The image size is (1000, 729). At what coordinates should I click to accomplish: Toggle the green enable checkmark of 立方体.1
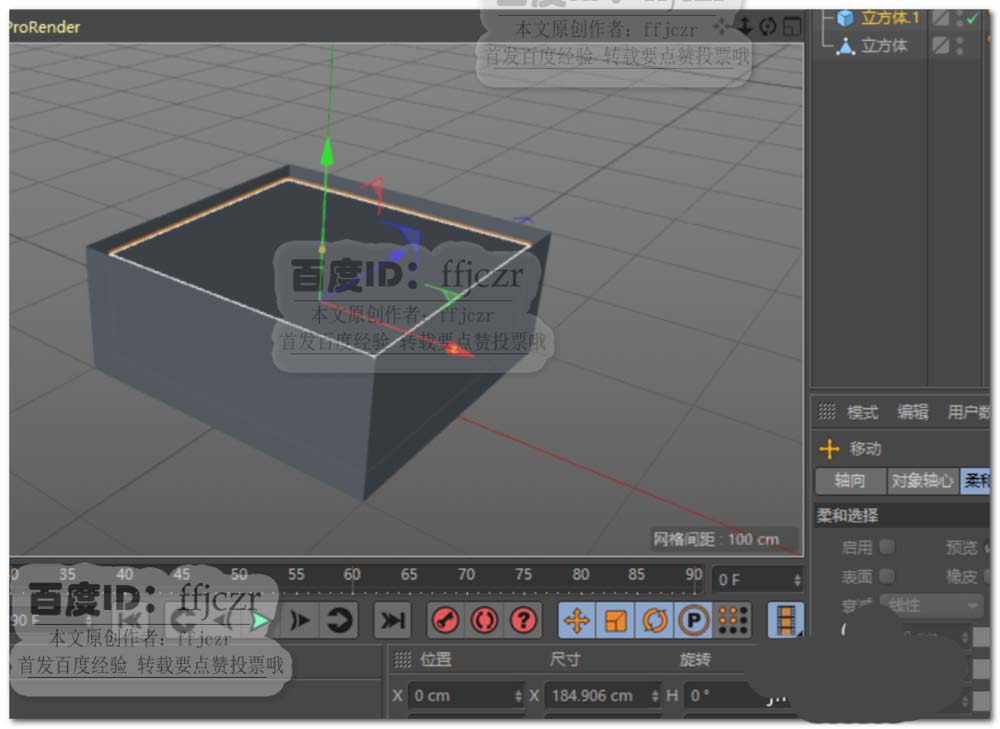tap(972, 18)
